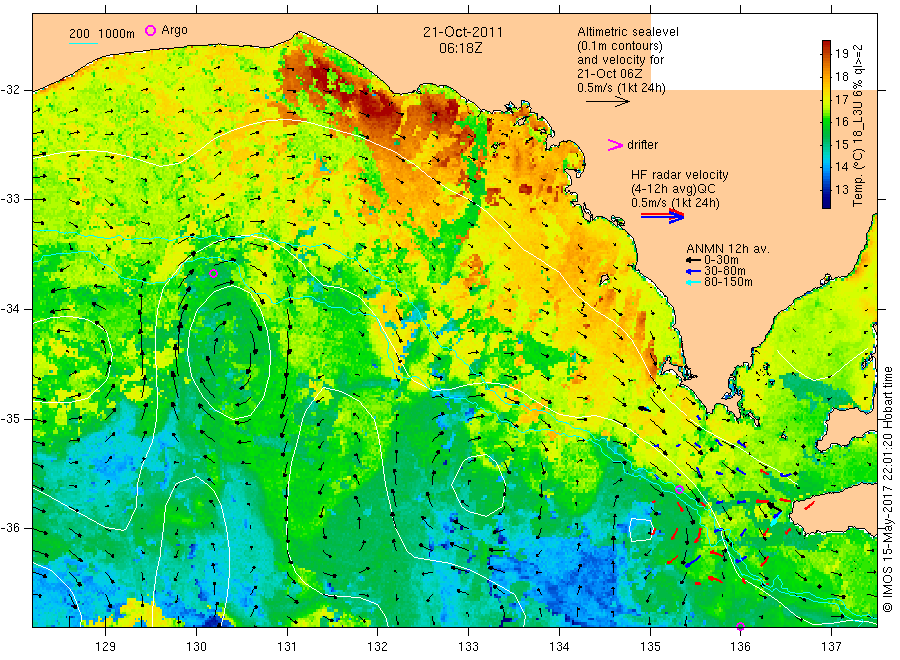Click the 129 longitude axis label
900x660 pixels.
[106, 647]
